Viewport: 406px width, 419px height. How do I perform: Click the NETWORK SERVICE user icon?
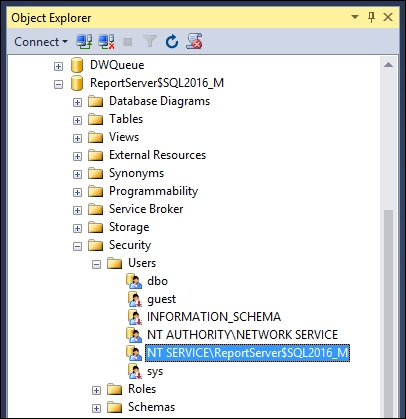point(134,335)
